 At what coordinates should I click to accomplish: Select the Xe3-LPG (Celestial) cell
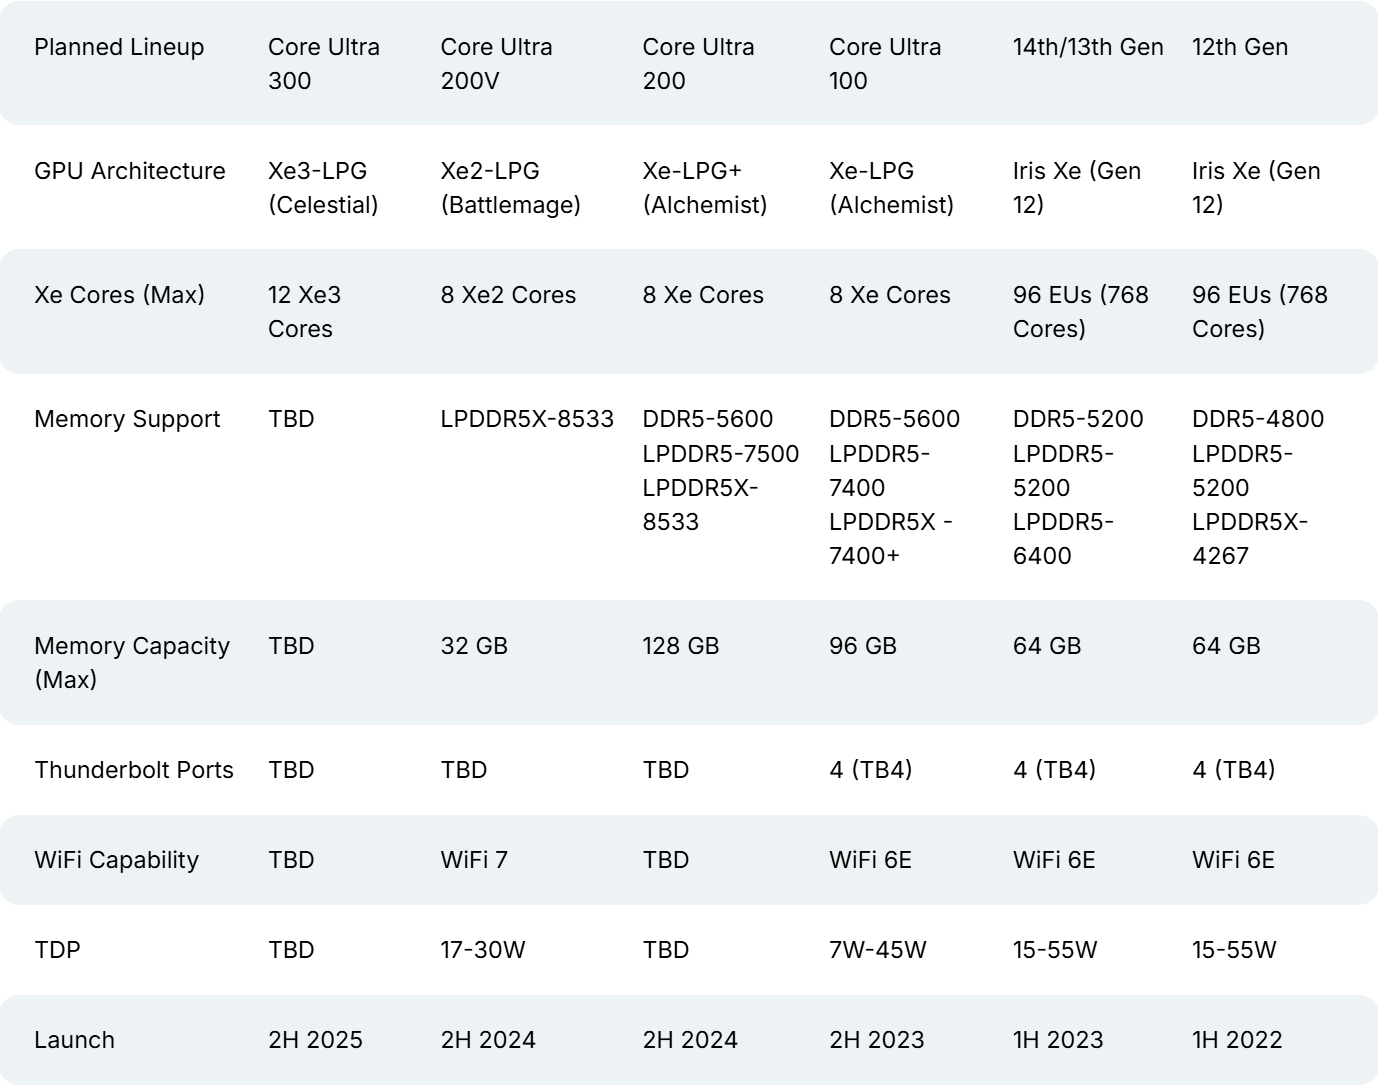pos(323,188)
